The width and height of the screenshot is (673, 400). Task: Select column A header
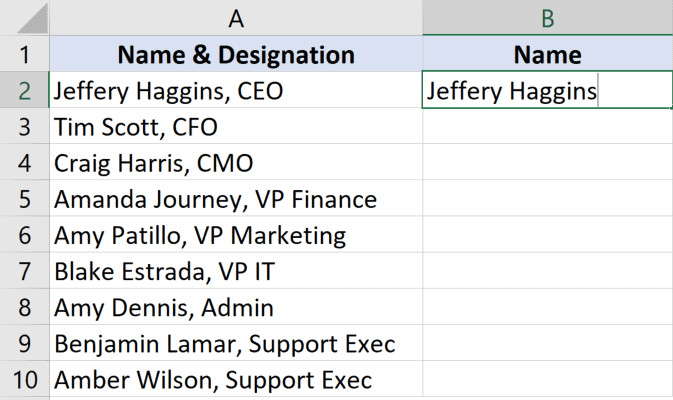236,18
